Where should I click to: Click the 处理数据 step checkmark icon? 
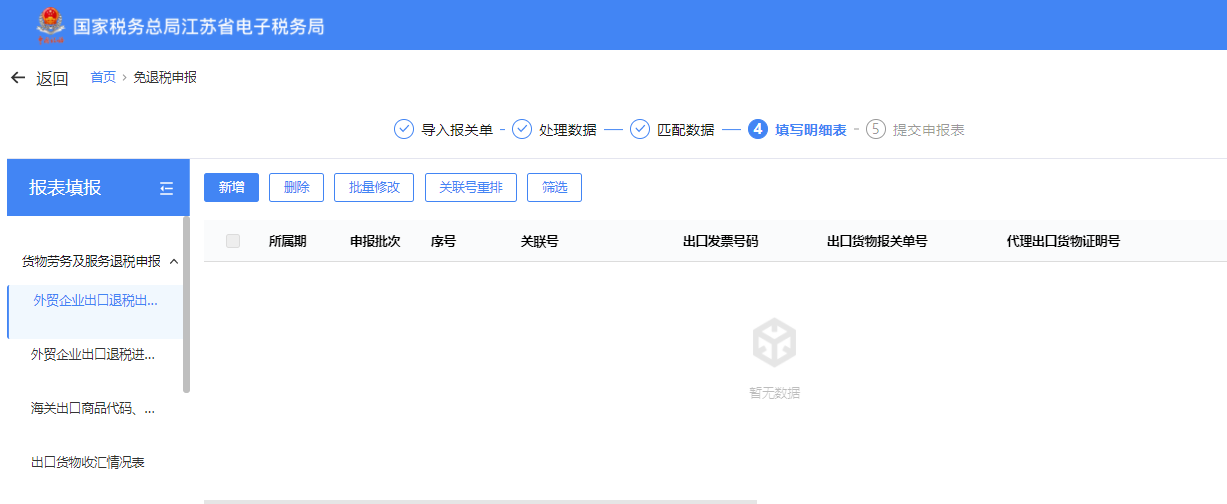pyautogui.click(x=522, y=129)
